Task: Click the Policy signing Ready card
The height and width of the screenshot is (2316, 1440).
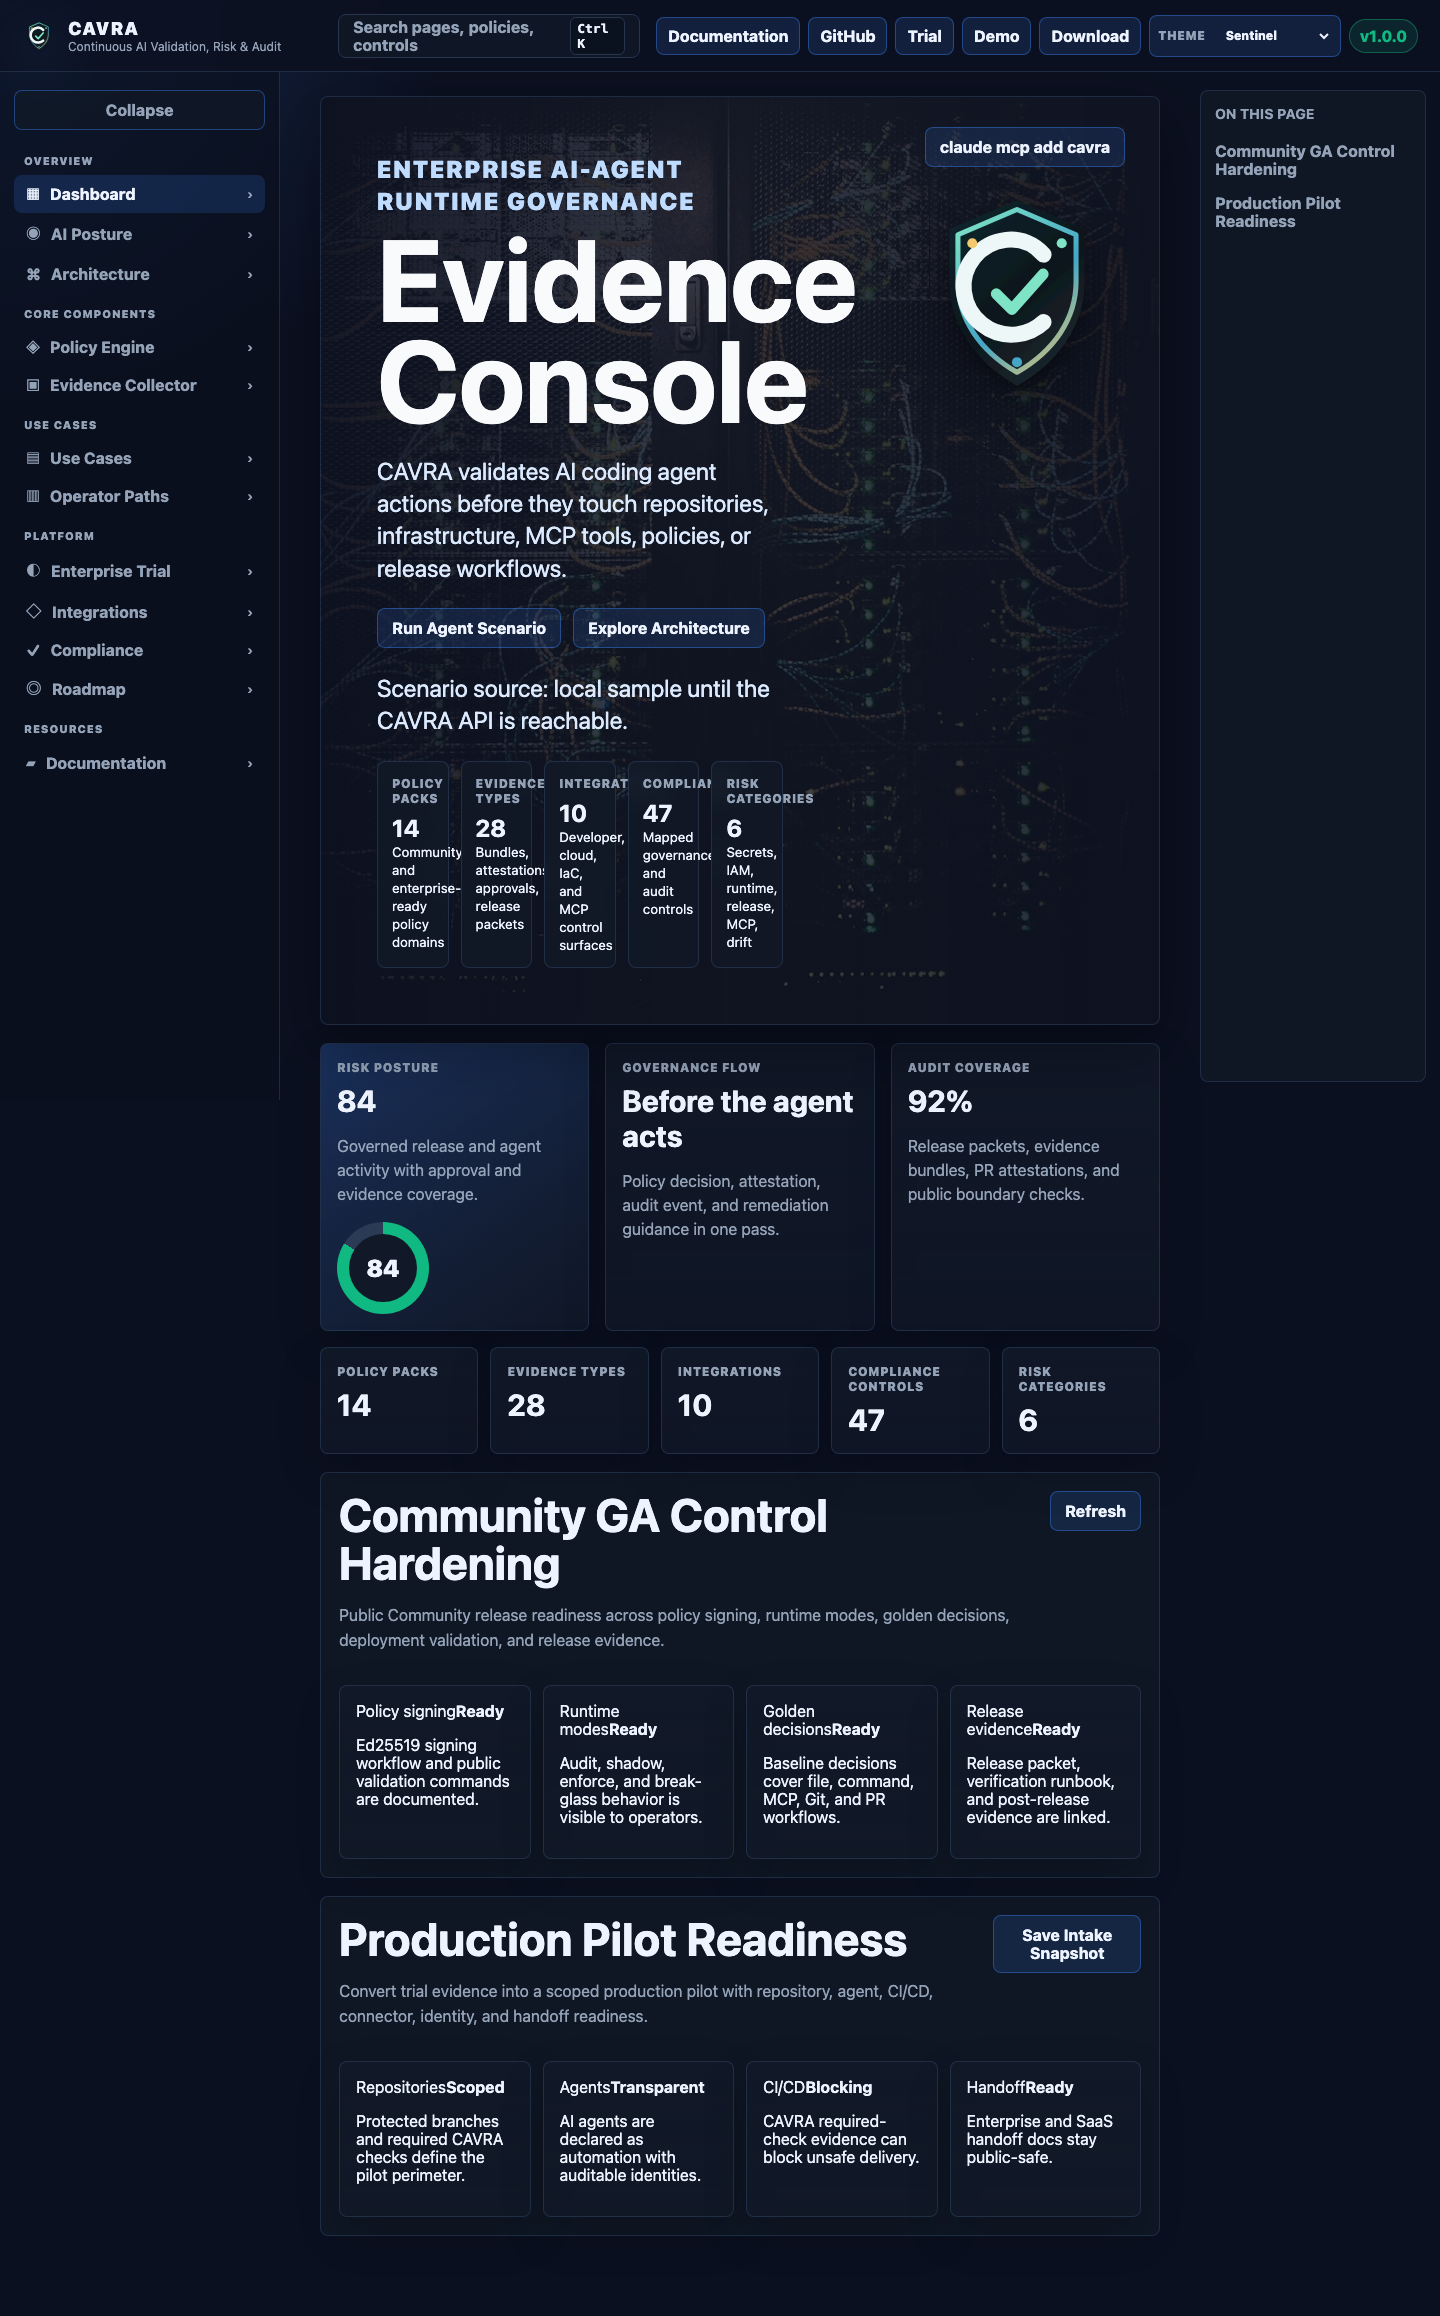Action: 435,1772
